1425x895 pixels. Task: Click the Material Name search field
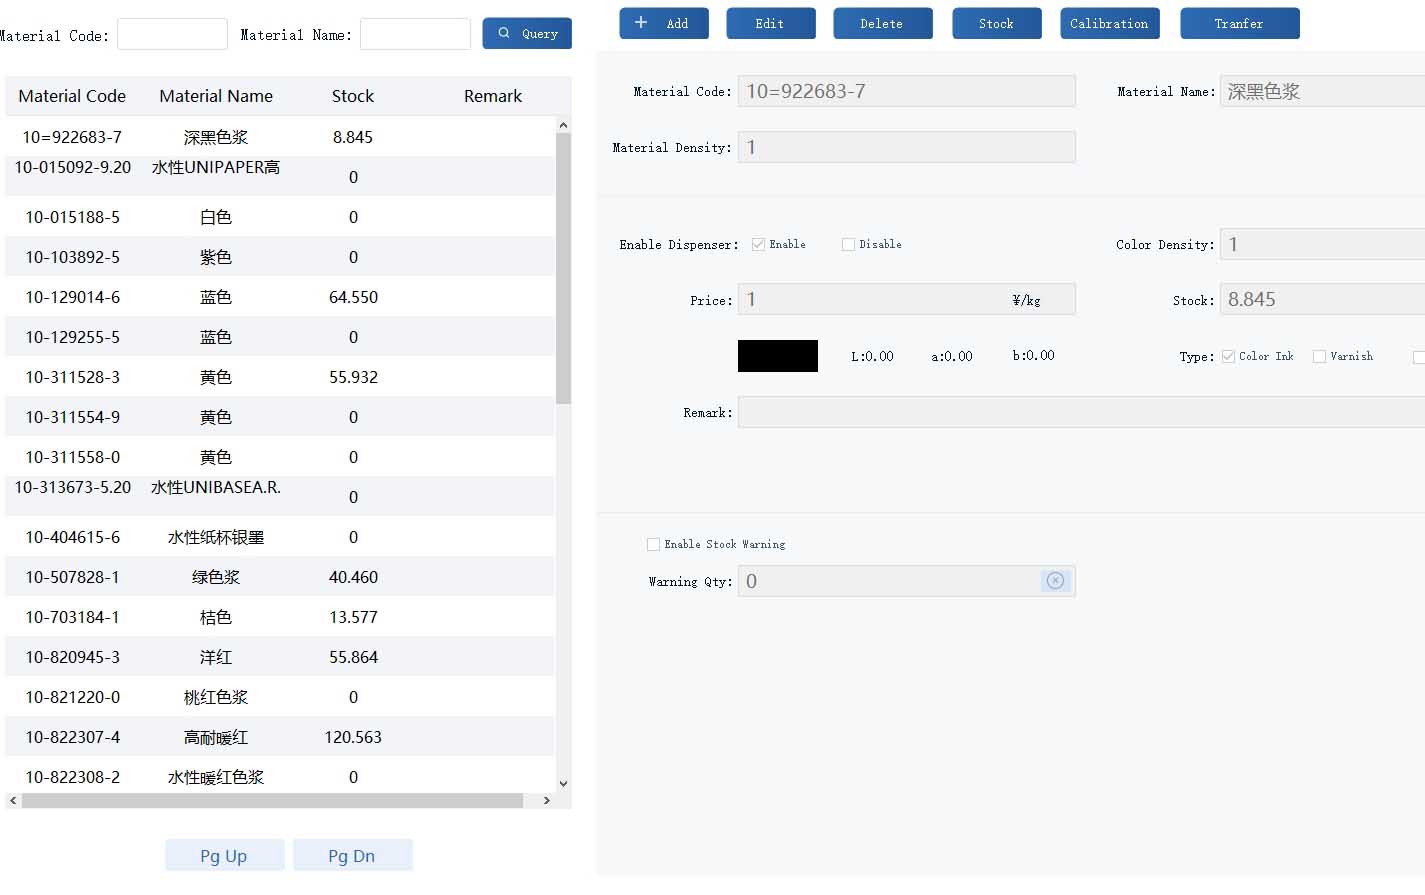[x=415, y=34]
